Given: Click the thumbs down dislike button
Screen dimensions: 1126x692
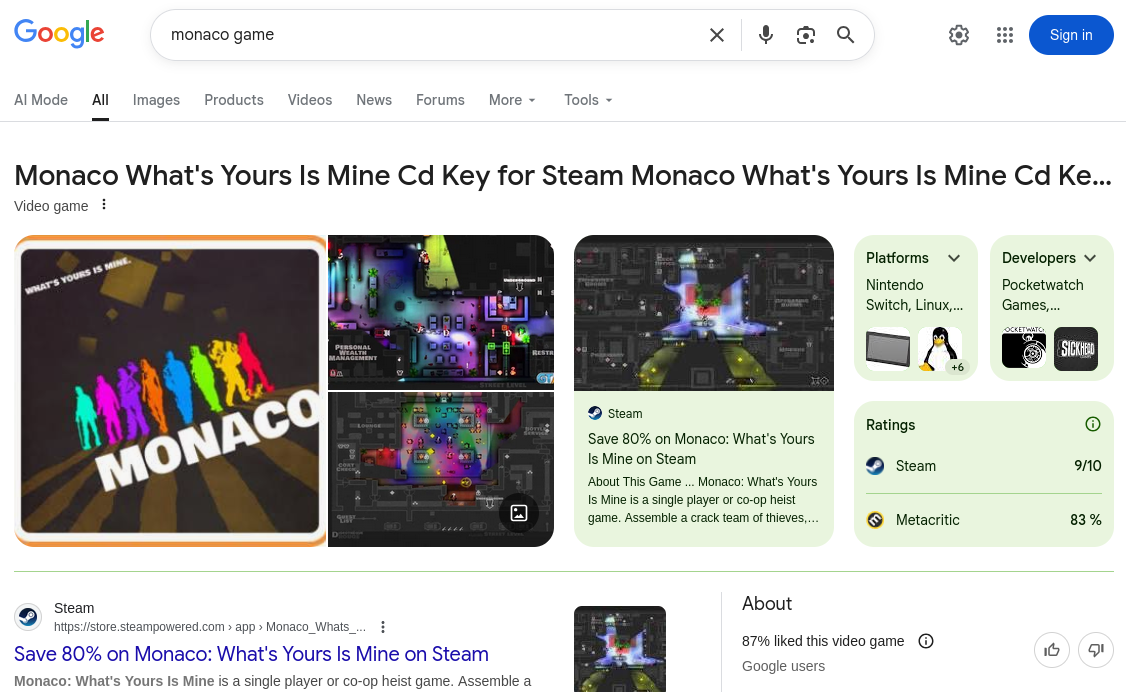Looking at the screenshot, I should coord(1096,650).
